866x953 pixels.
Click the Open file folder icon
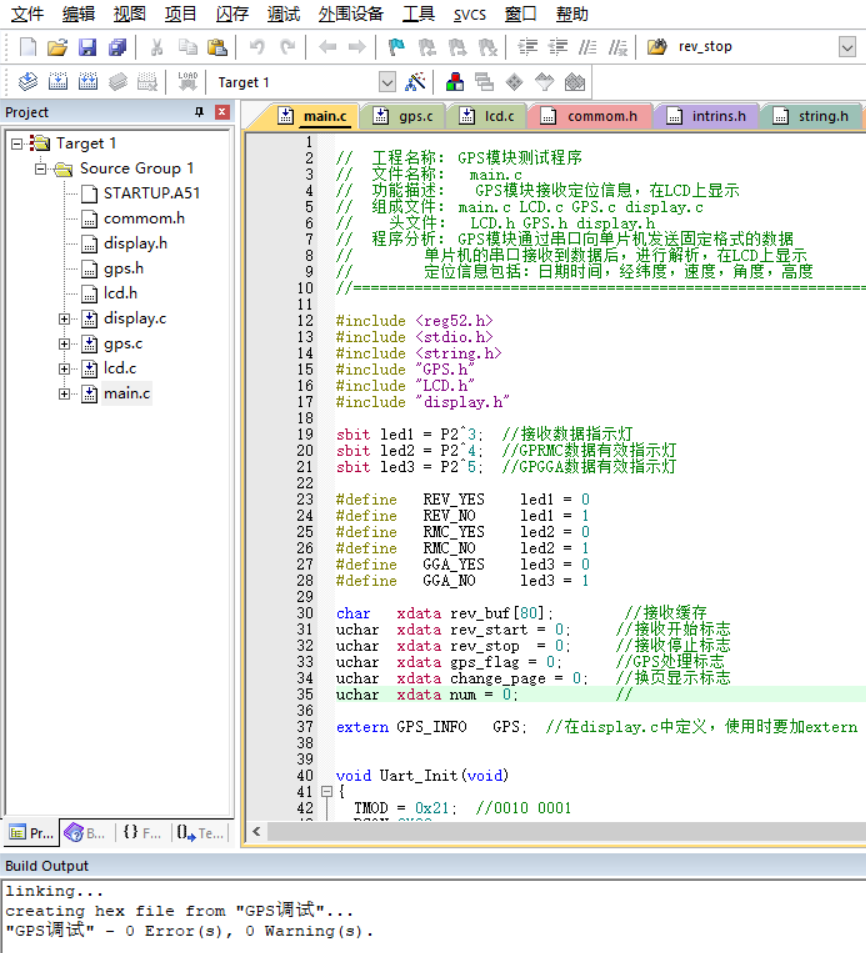coord(58,47)
